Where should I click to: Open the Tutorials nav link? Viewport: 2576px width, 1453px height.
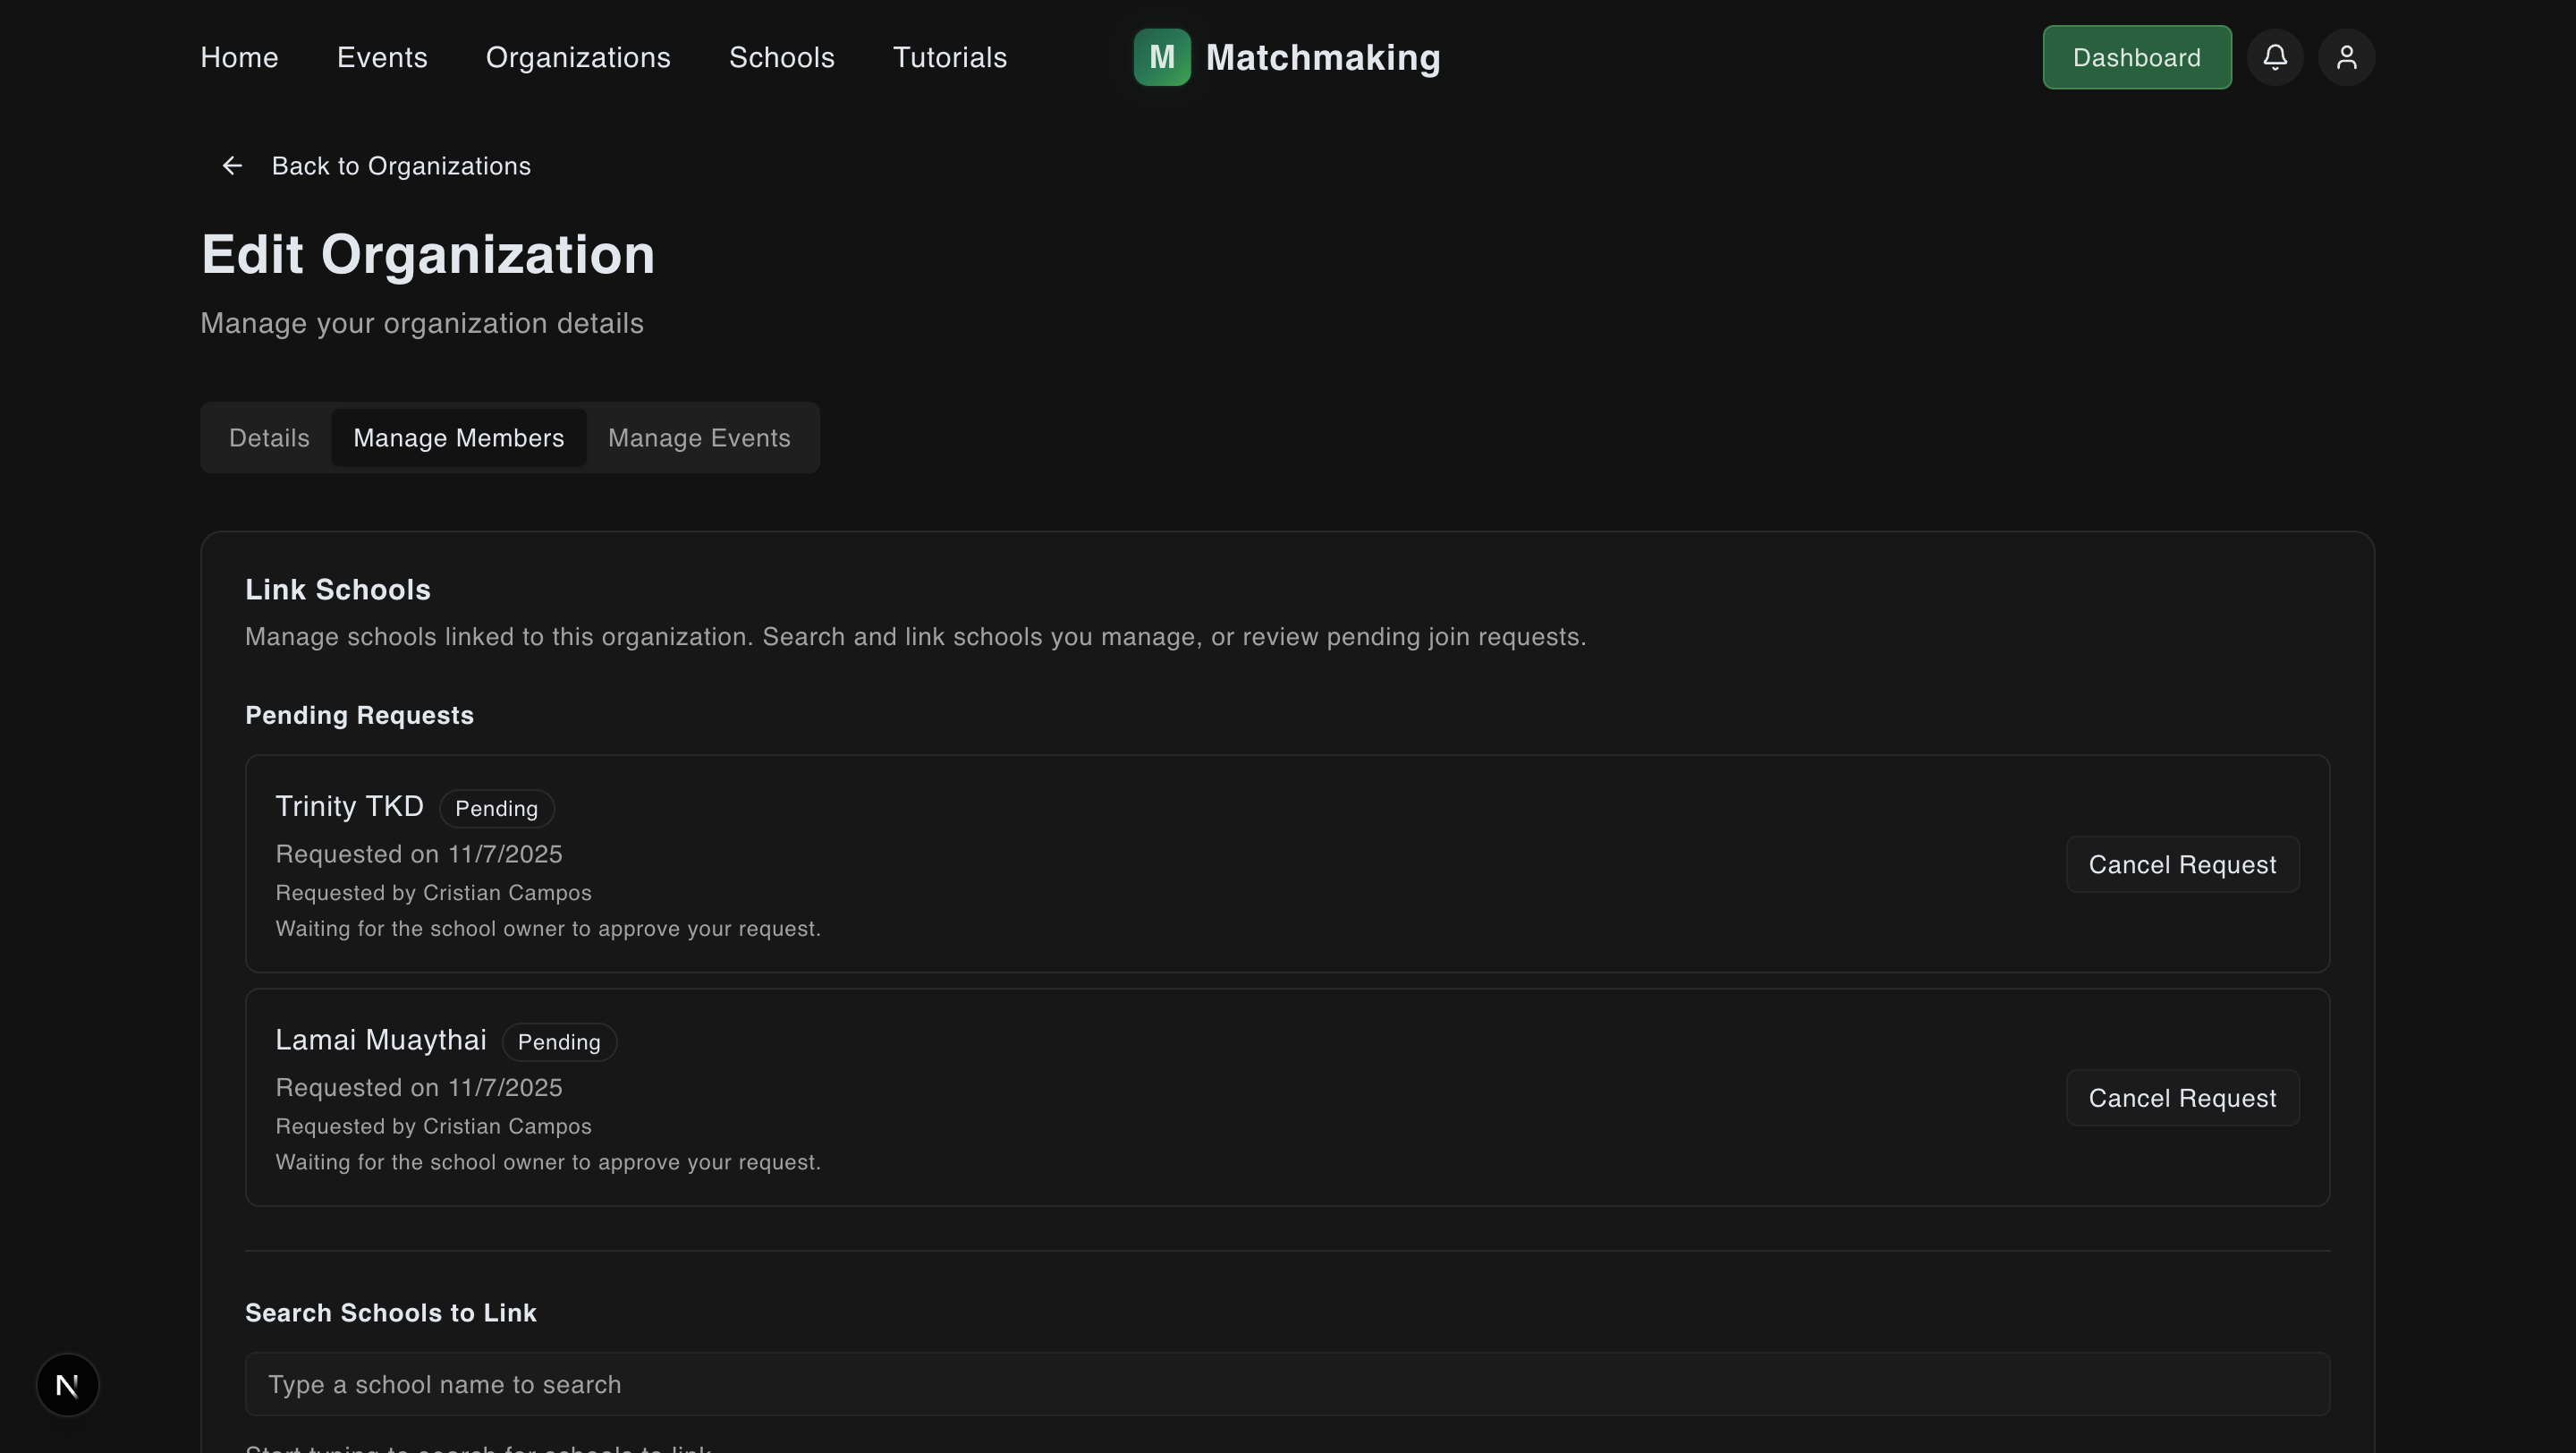pyautogui.click(x=950, y=57)
